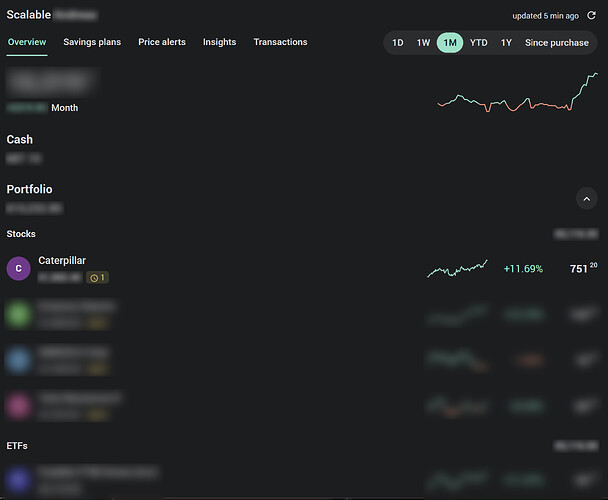Click the Scalable brand title
This screenshot has width=608, height=500.
(29, 15)
